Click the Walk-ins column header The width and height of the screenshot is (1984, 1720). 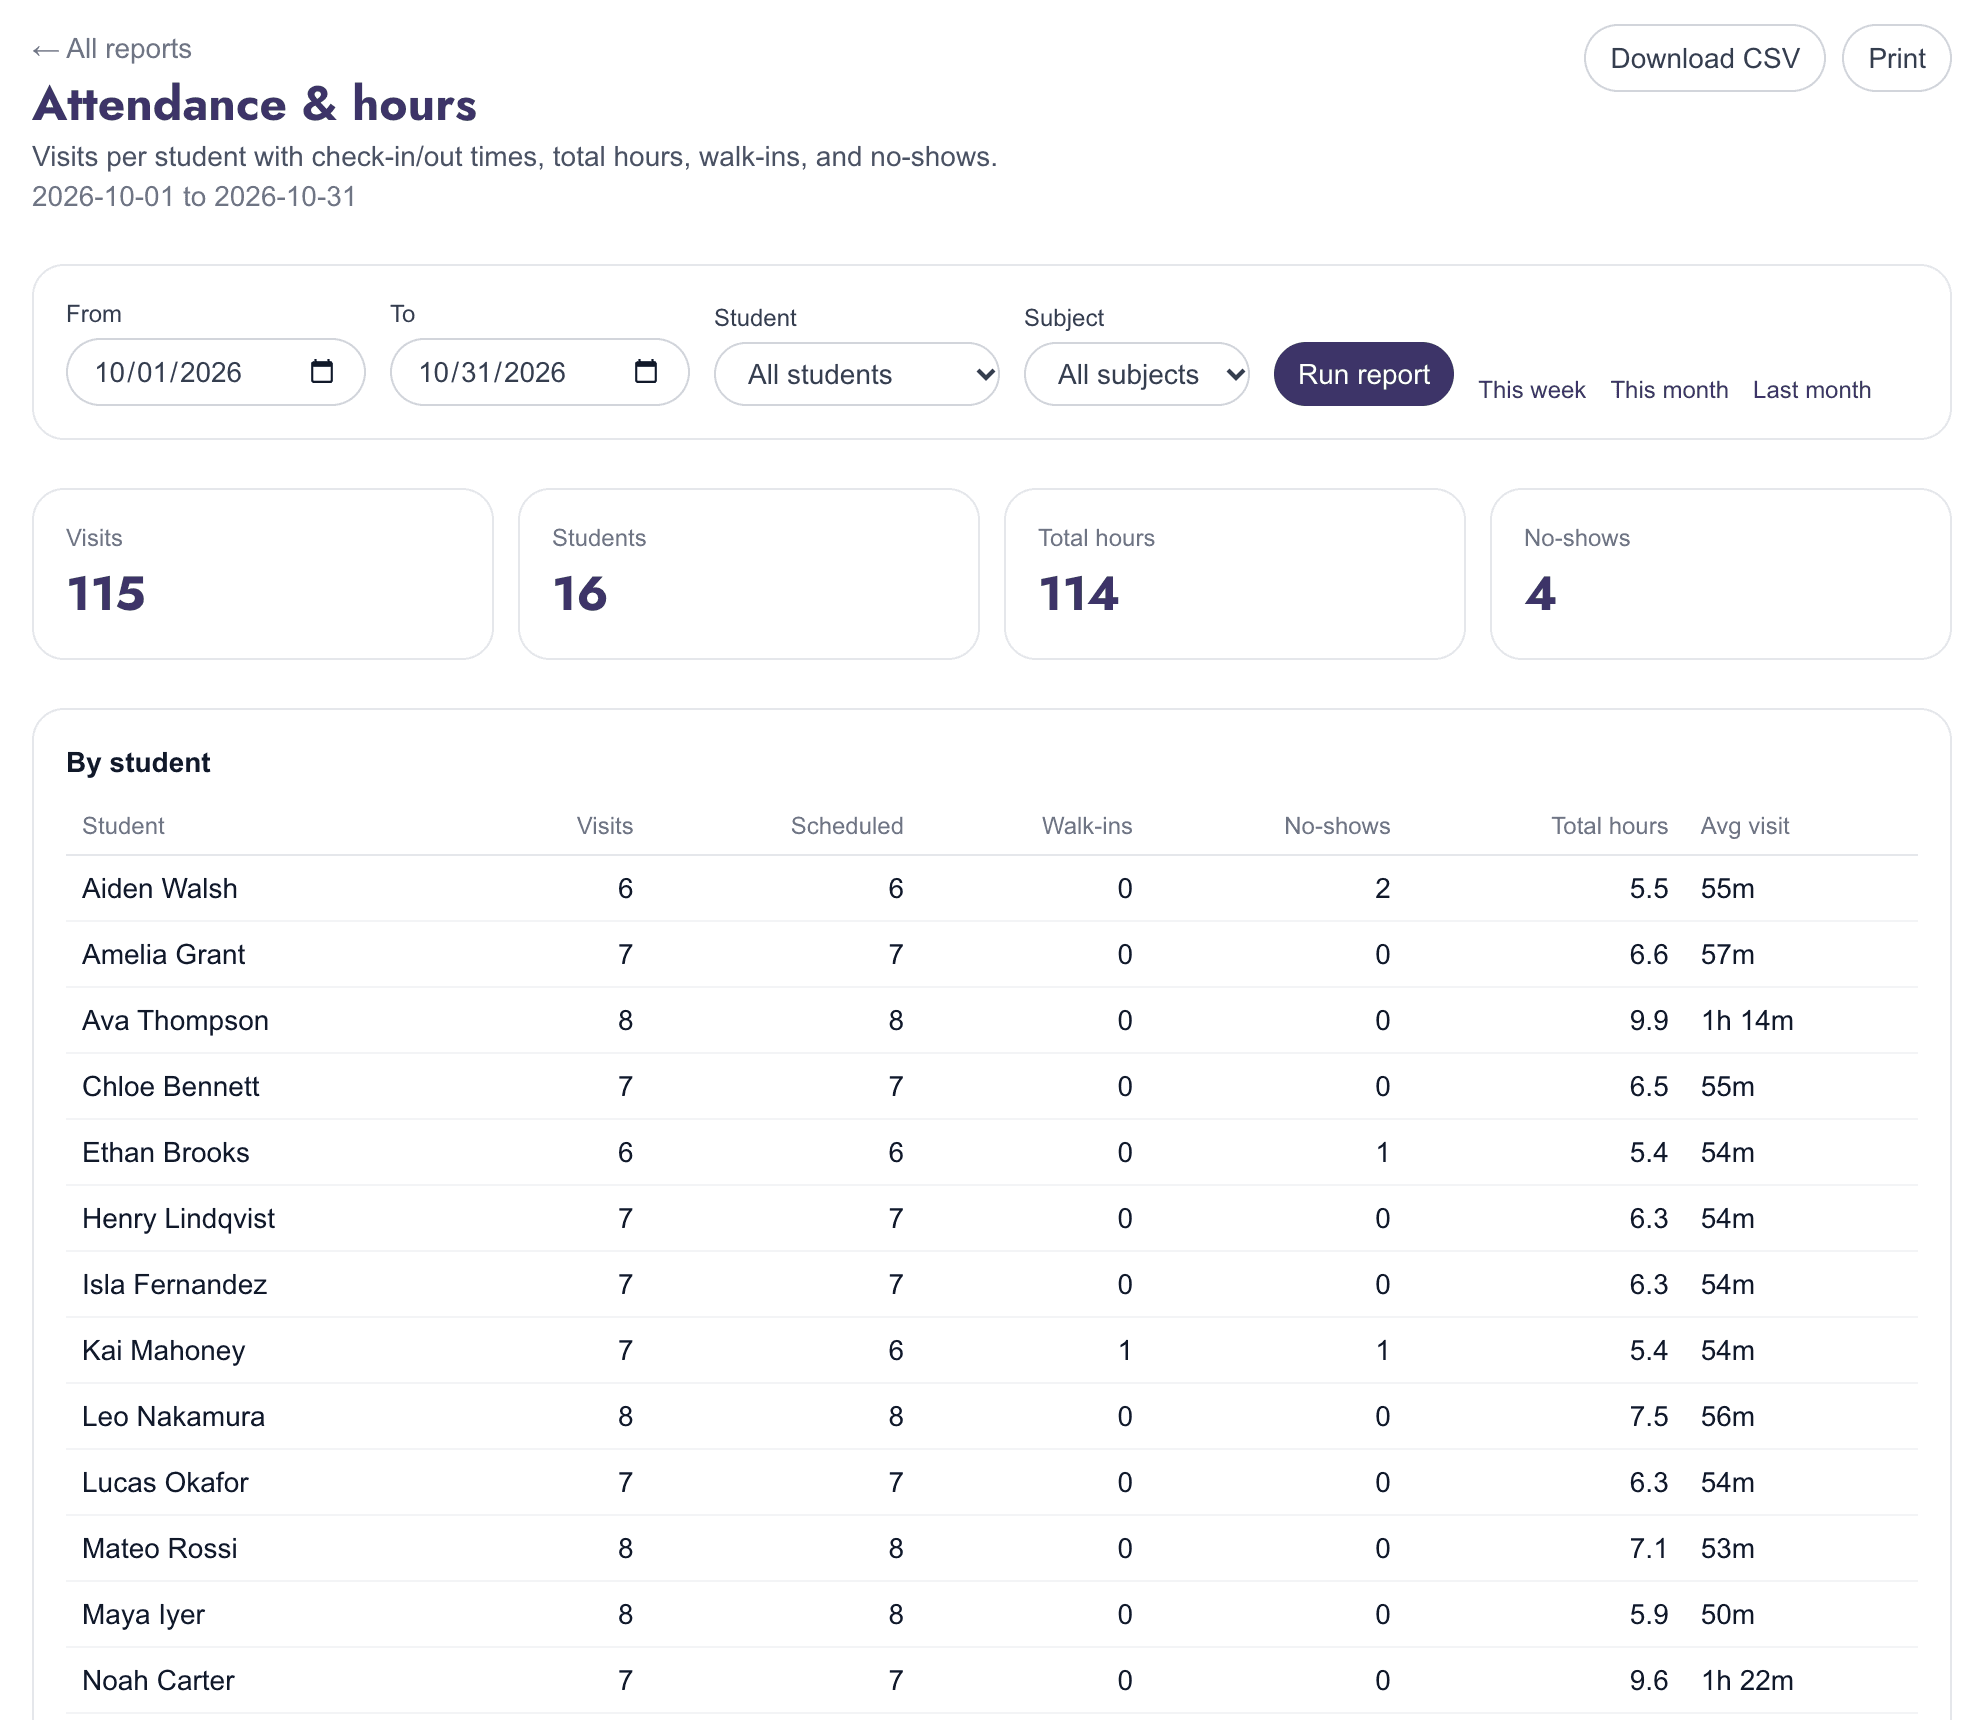coord(1087,826)
